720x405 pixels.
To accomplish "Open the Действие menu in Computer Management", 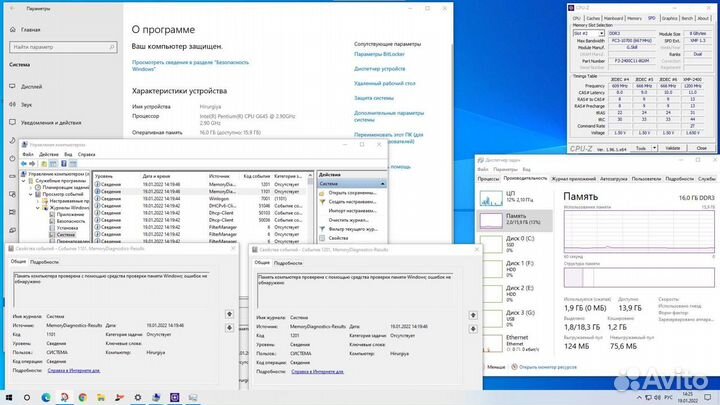I will 47,156.
